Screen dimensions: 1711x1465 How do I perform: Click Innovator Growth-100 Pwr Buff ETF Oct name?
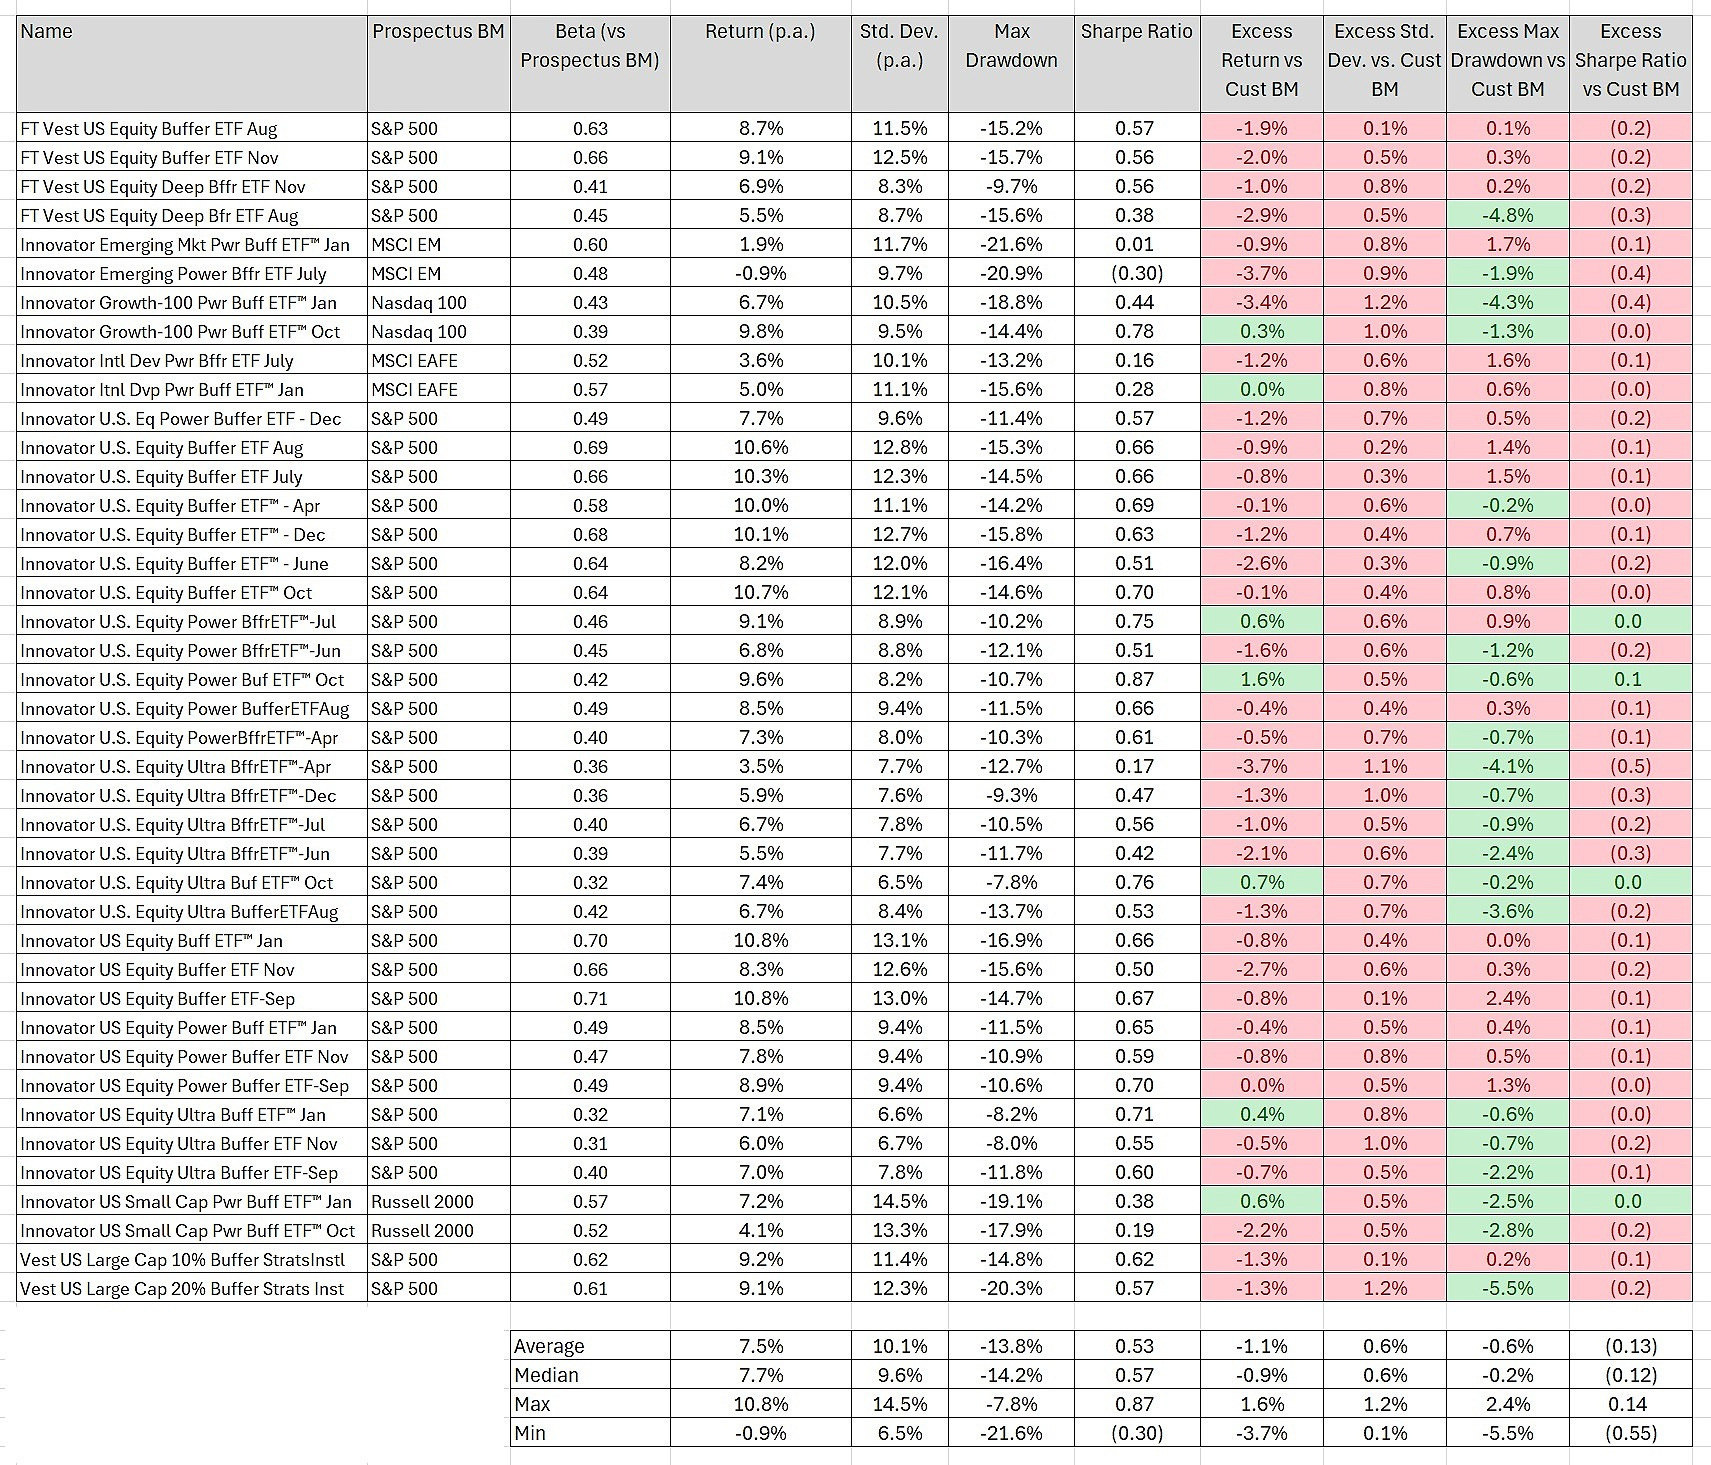pos(192,331)
